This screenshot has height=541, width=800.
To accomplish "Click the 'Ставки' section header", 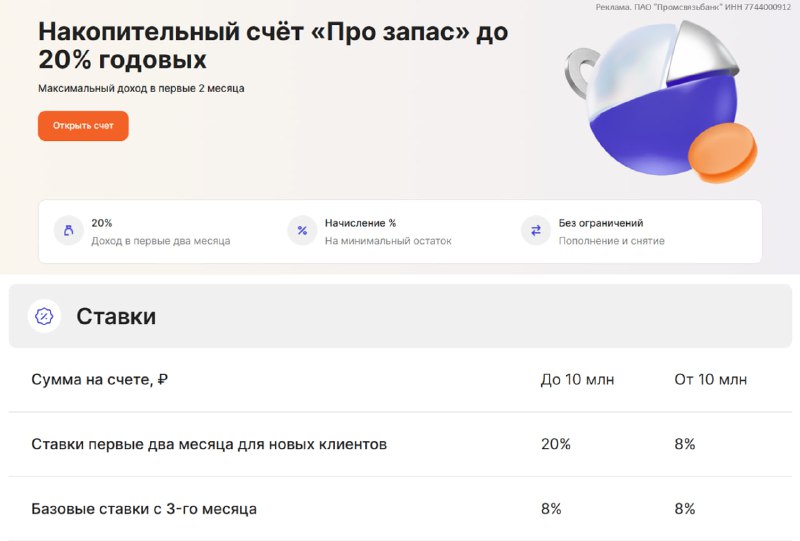I will 401,316.
